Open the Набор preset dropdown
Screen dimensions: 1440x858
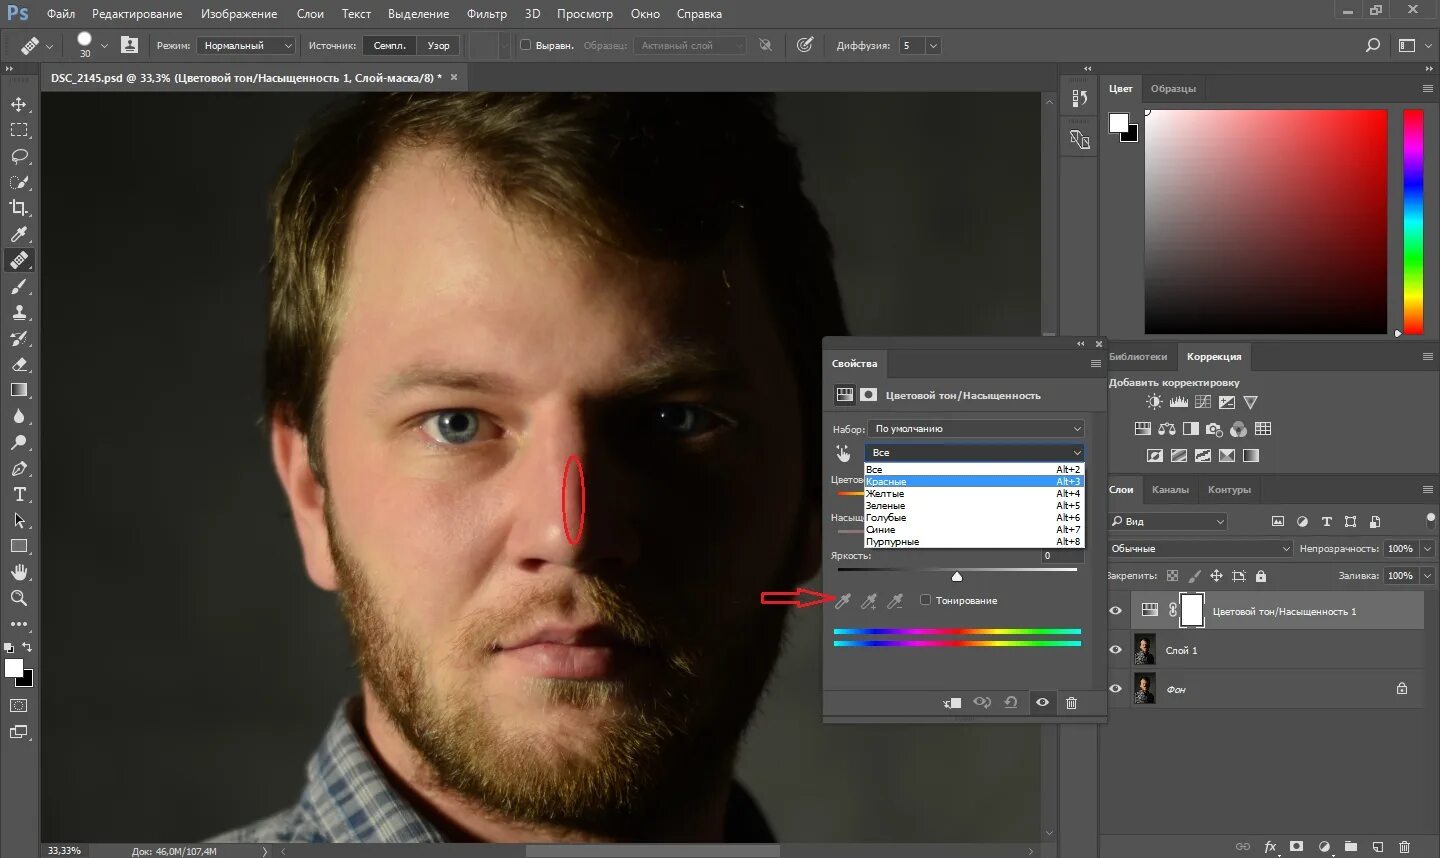point(975,428)
